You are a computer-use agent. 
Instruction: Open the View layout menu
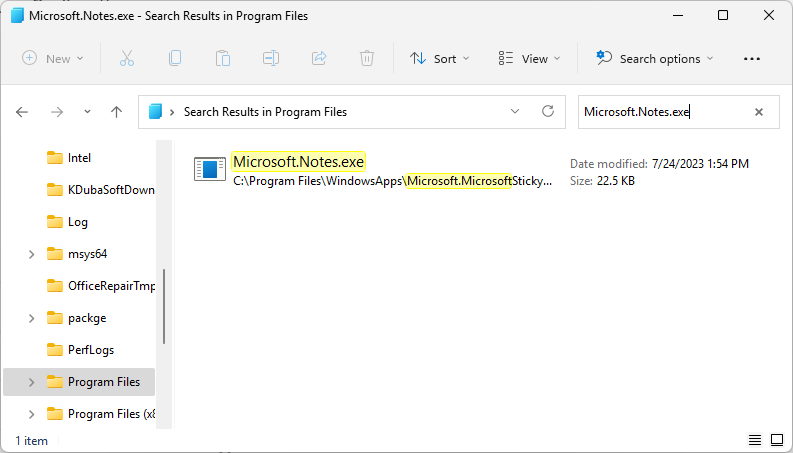[x=530, y=59]
